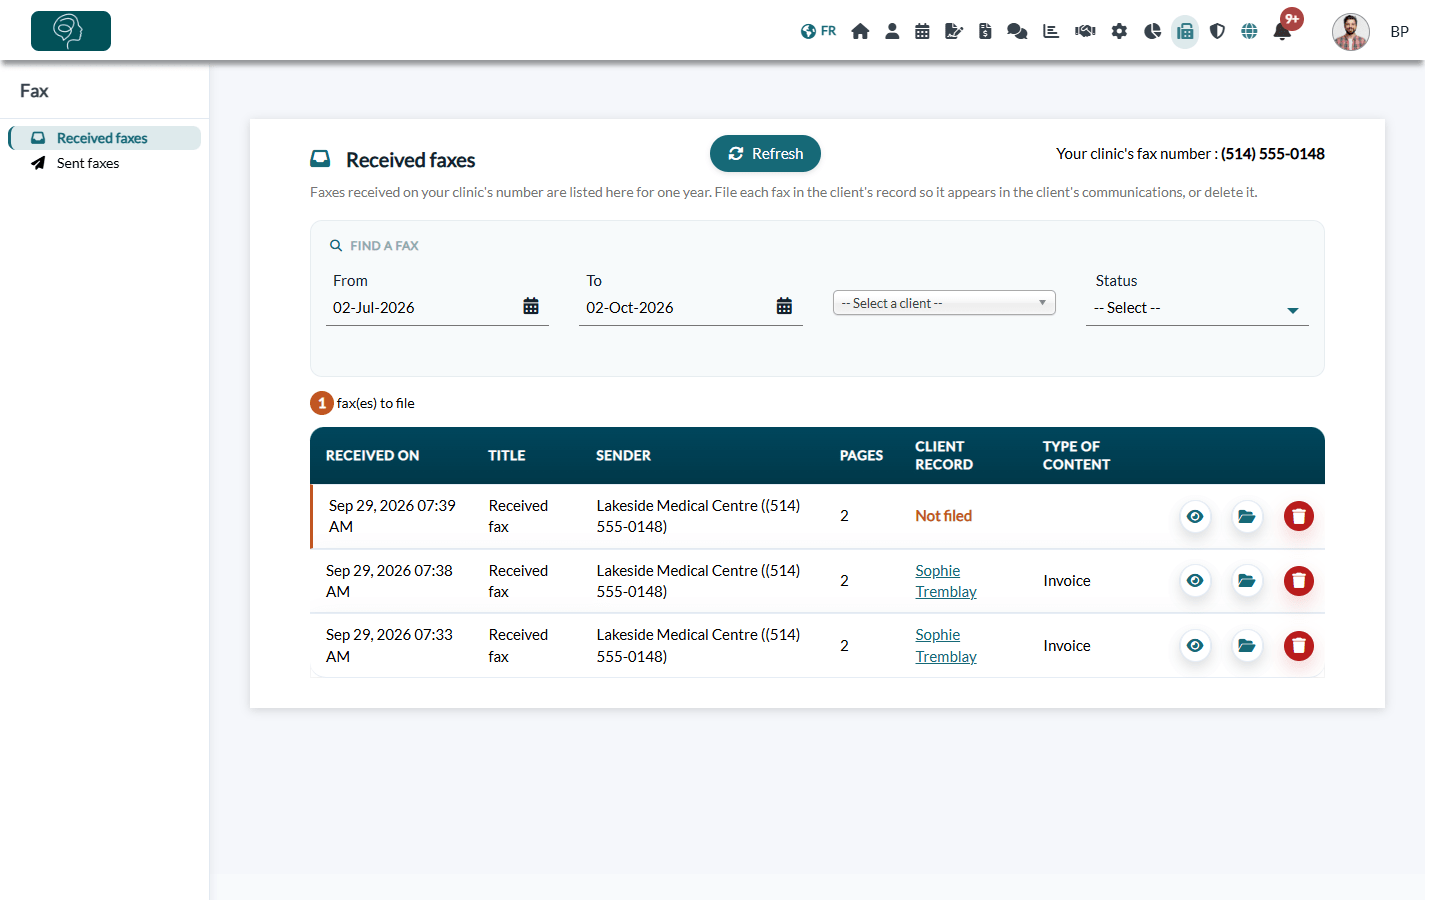The width and height of the screenshot is (1440, 900).
Task: Delete the 07:33 AM fax
Action: pyautogui.click(x=1299, y=646)
